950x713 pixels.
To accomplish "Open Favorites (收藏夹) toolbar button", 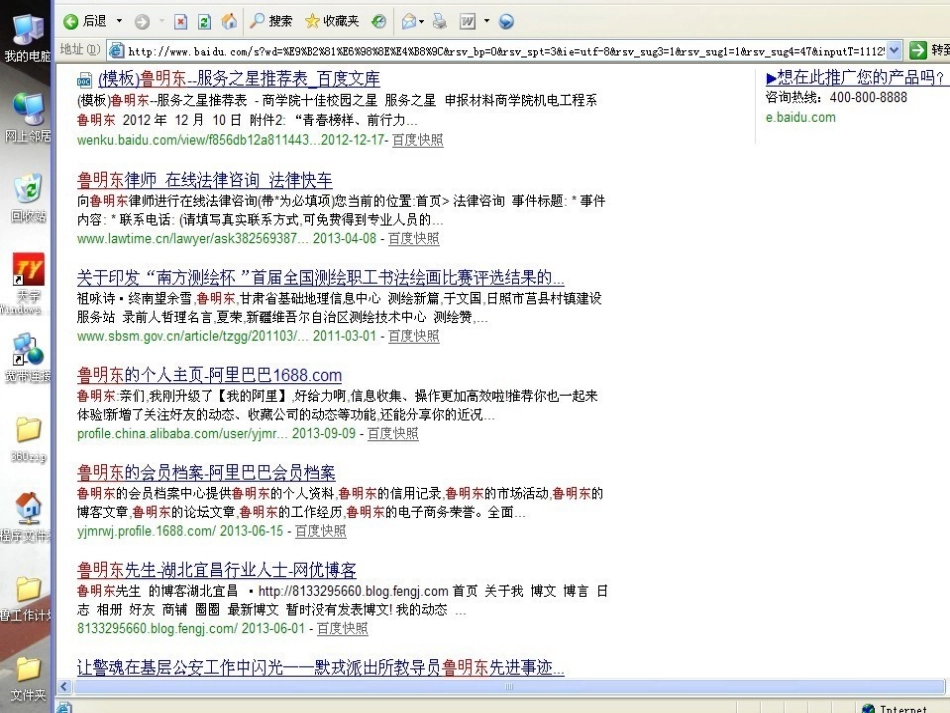I will click(332, 21).
